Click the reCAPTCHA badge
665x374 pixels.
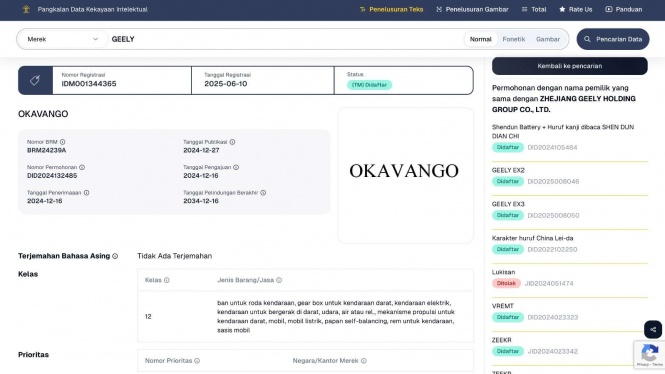[x=649, y=354]
